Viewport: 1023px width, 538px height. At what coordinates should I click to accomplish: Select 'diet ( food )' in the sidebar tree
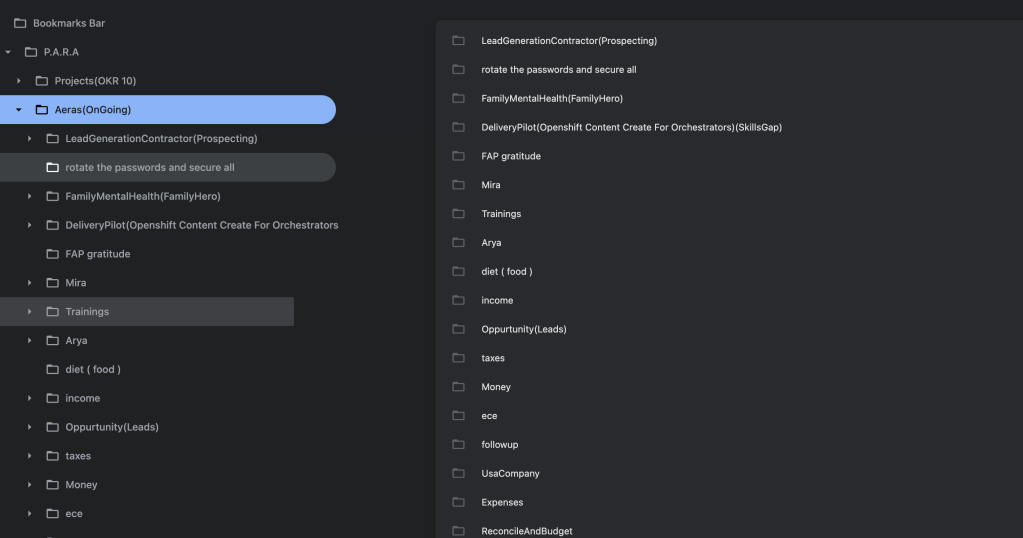93,369
